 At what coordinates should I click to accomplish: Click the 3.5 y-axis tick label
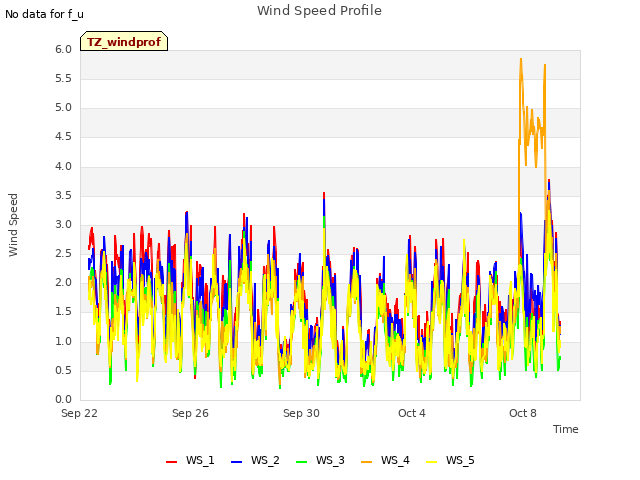tap(63, 196)
